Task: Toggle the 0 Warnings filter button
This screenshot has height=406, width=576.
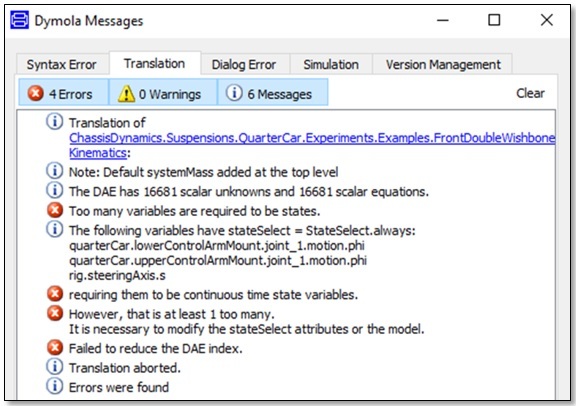Action: [163, 94]
